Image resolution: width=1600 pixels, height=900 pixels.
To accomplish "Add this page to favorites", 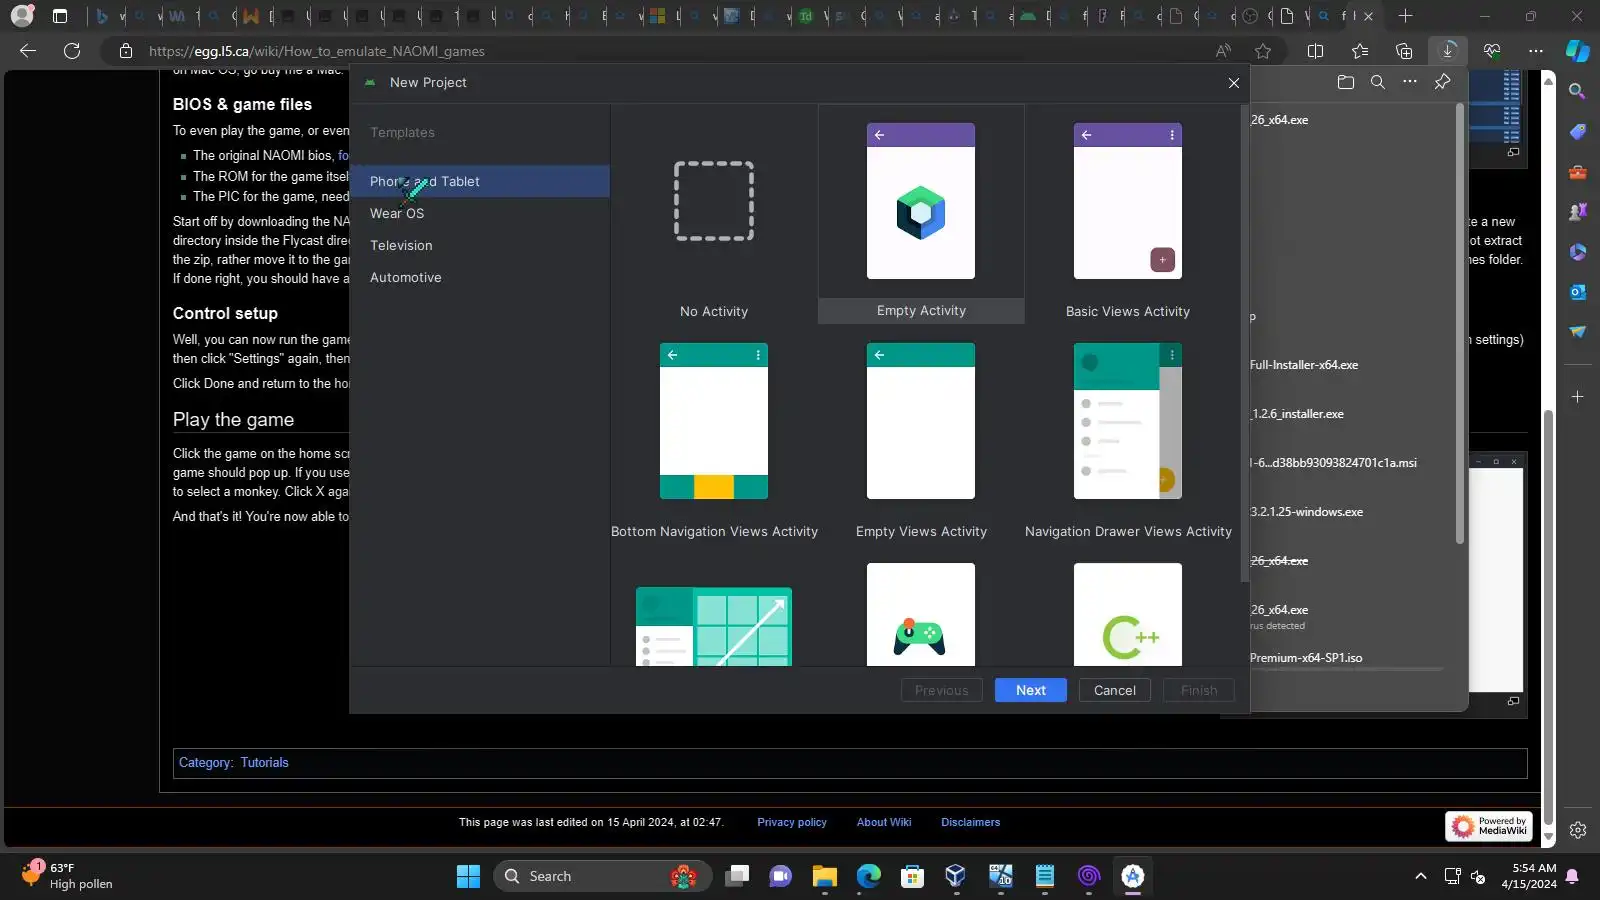I will click(1263, 51).
